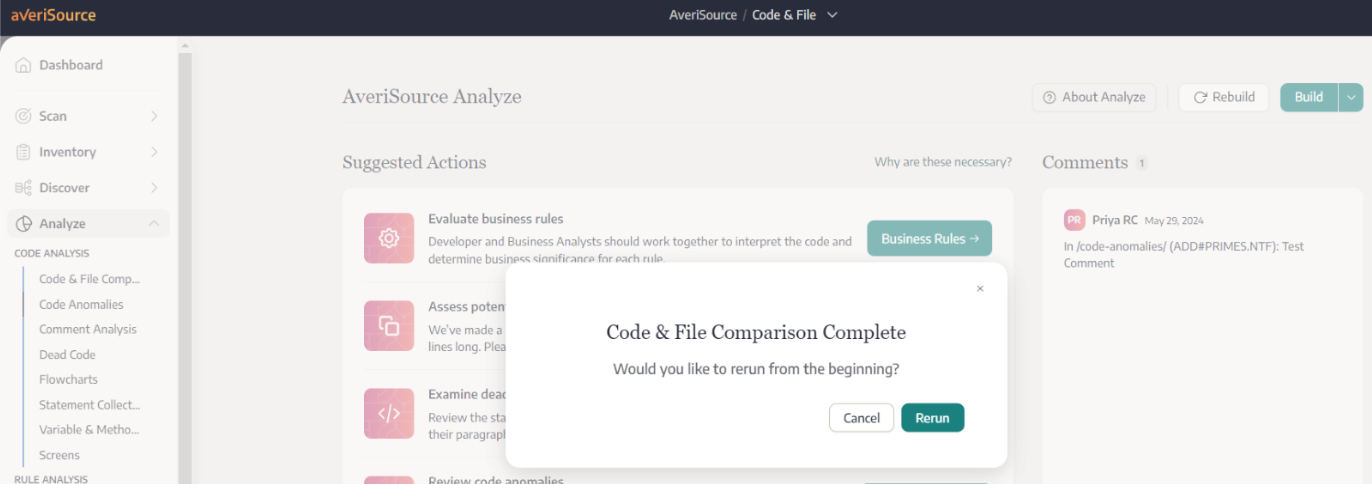Click the May 29, 2024 comment date
Screen dimensions: 1372x484
coord(1173,221)
